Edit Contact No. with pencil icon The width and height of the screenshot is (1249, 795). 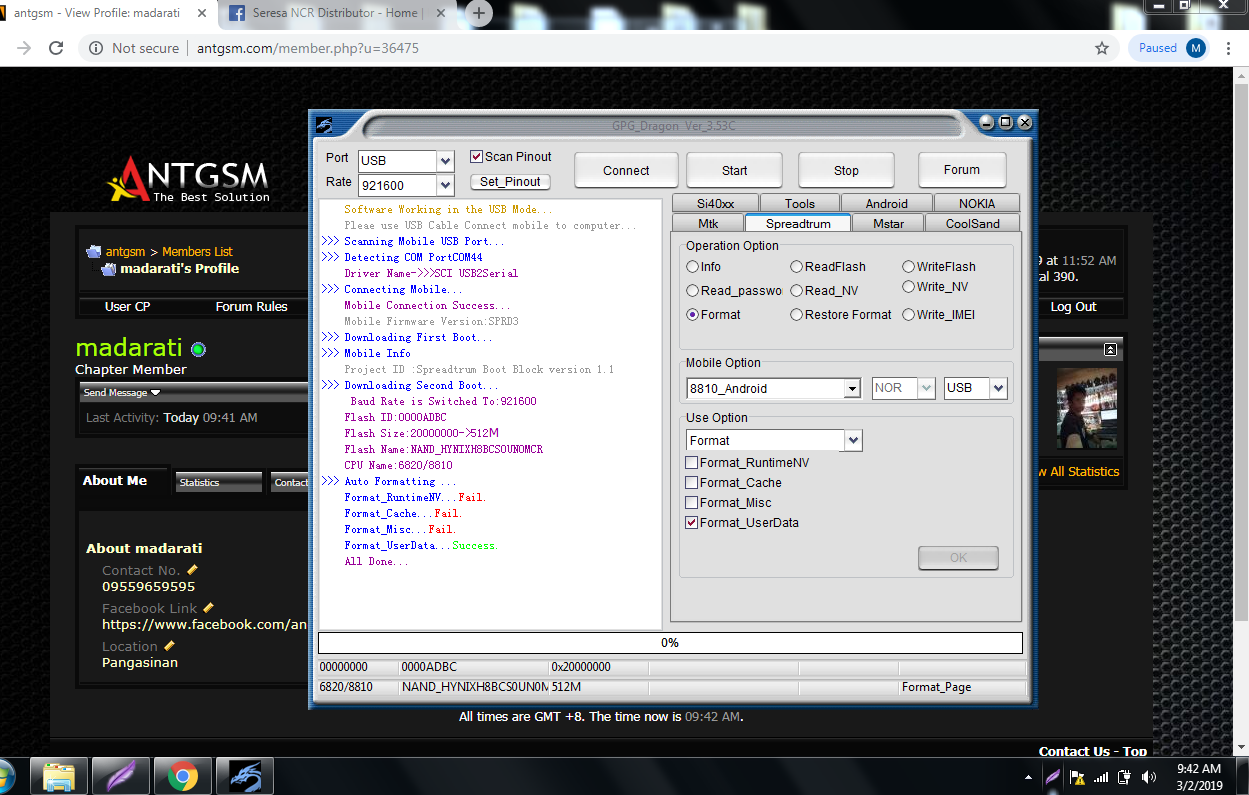[x=193, y=570]
